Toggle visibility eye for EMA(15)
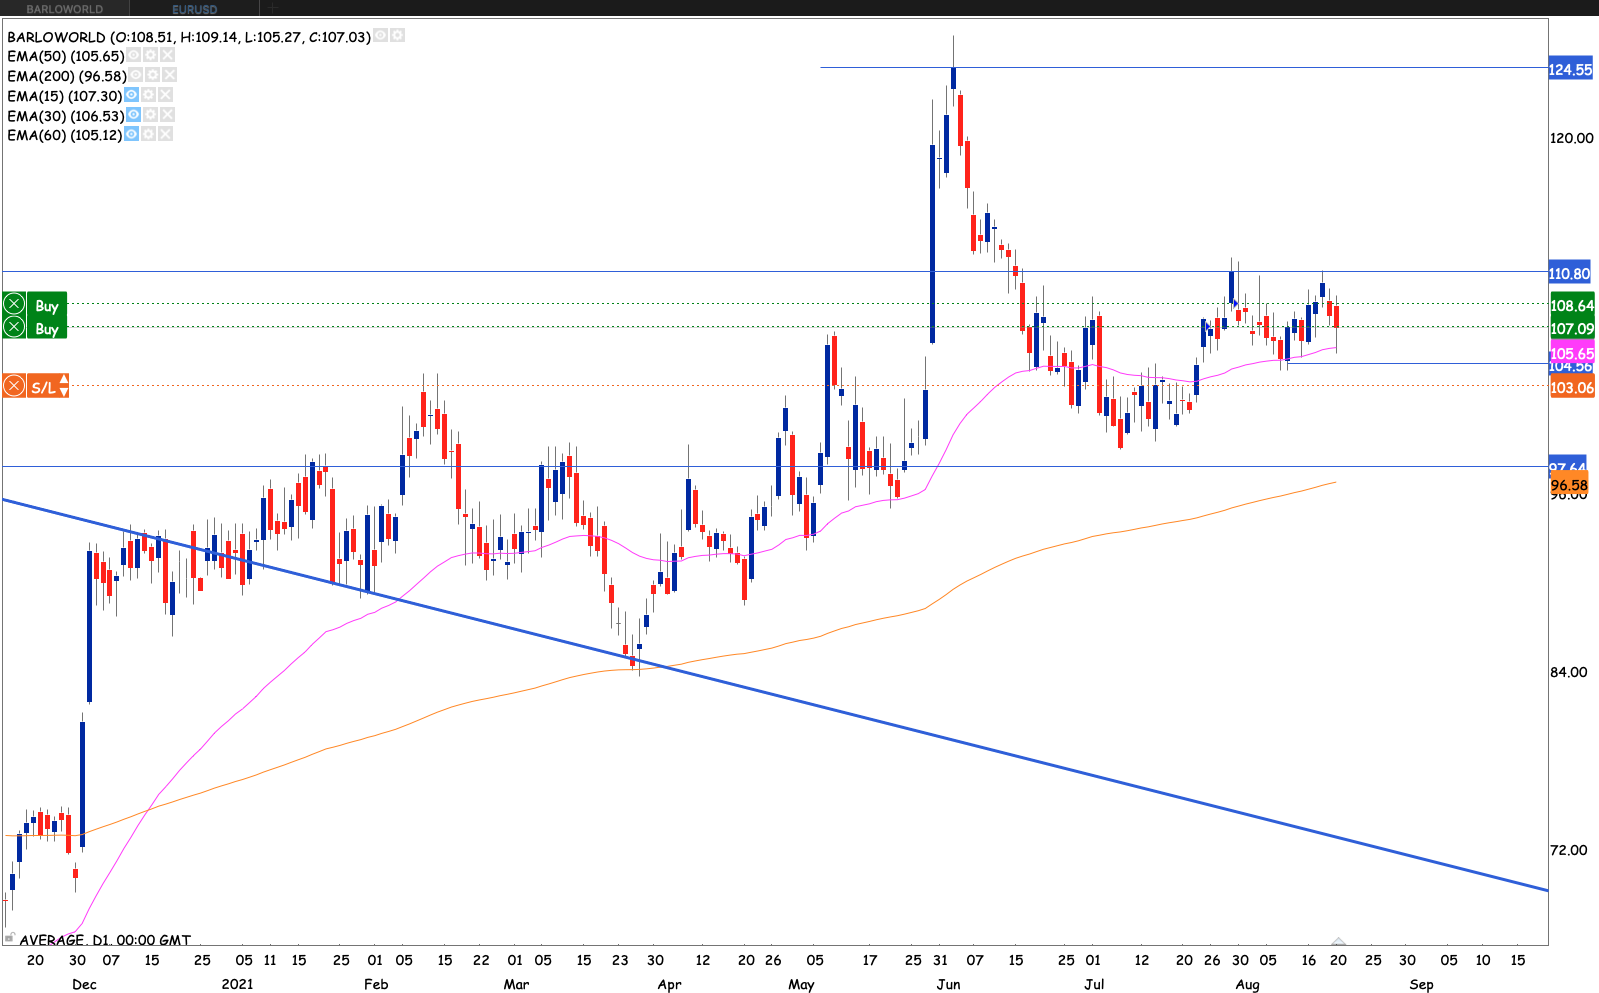Screen dimensions: 1599x993 [x=131, y=95]
